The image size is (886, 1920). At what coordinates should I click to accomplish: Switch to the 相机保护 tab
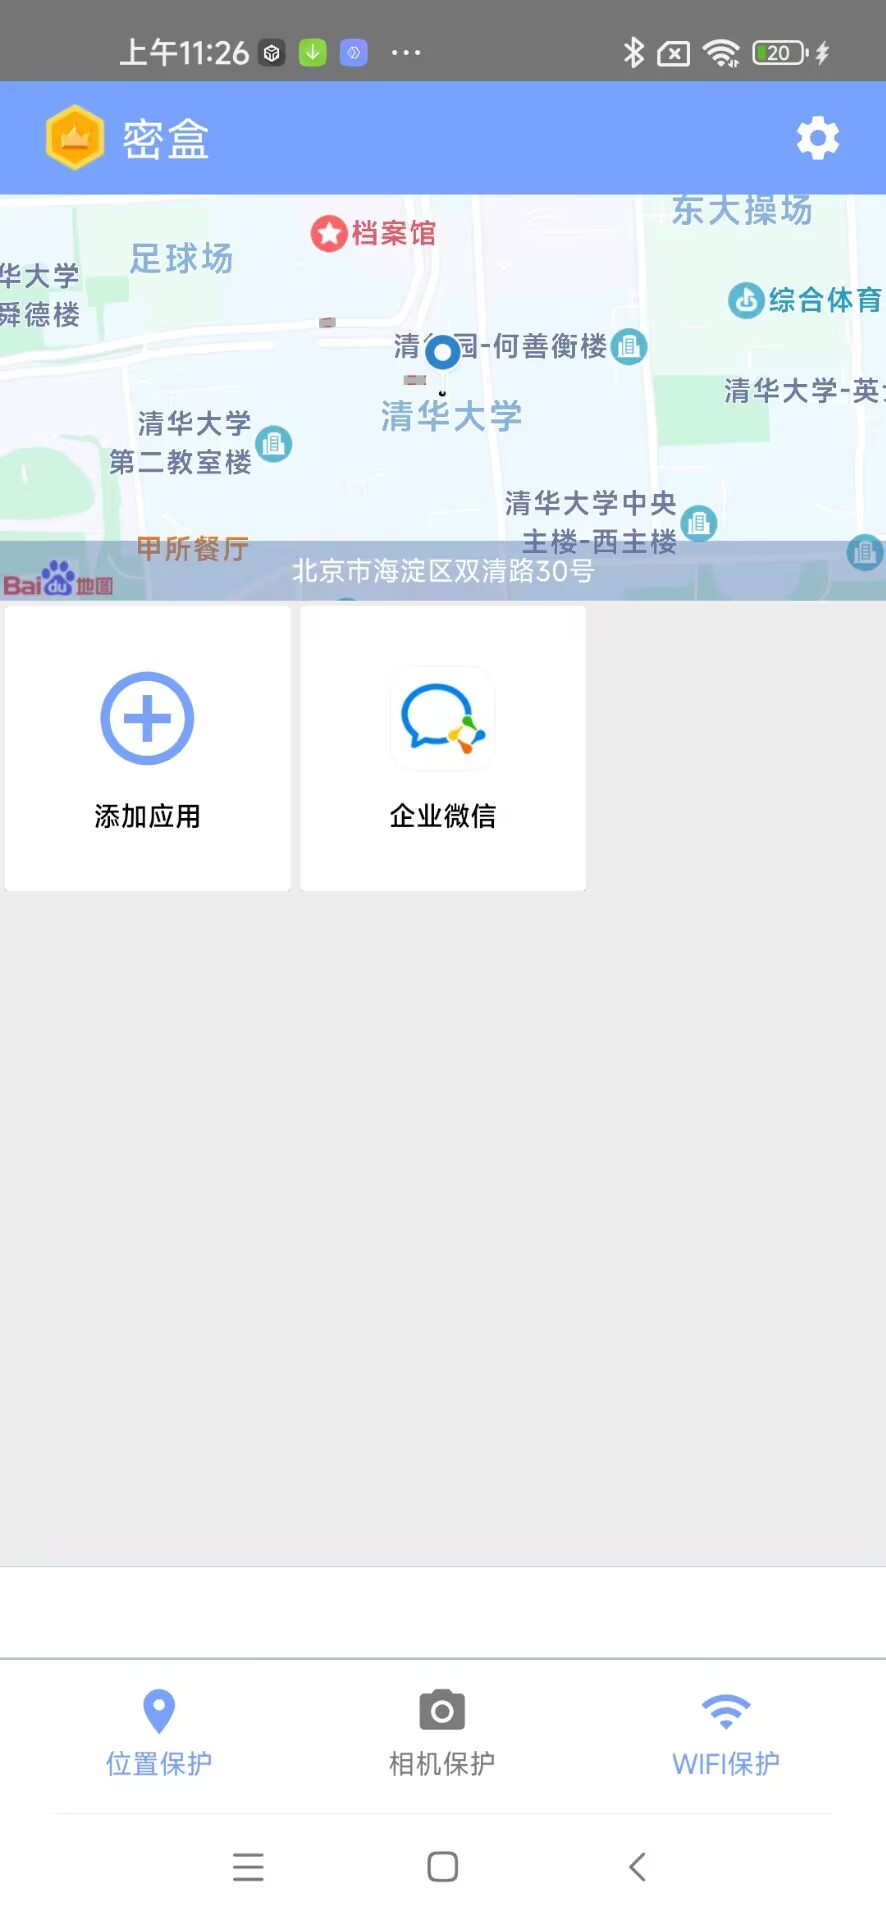click(442, 1735)
